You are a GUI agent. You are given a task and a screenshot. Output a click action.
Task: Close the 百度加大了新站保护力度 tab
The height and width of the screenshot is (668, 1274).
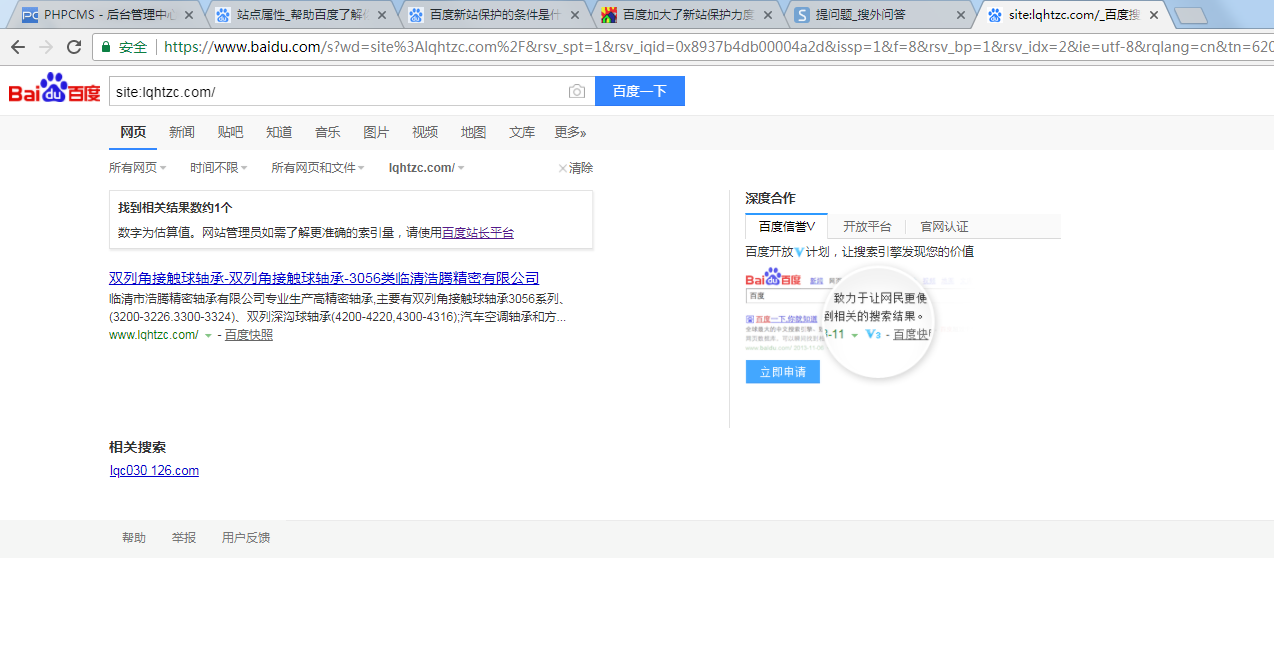[768, 15]
